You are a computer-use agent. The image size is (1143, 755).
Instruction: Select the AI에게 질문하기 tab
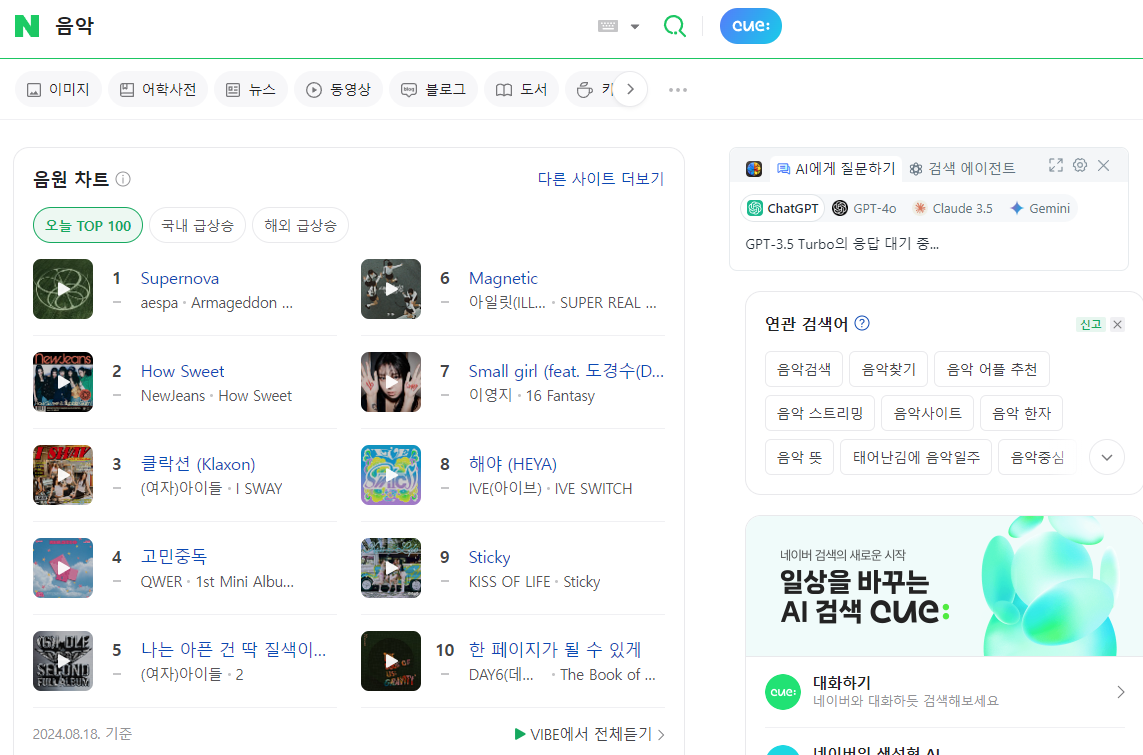[835, 169]
